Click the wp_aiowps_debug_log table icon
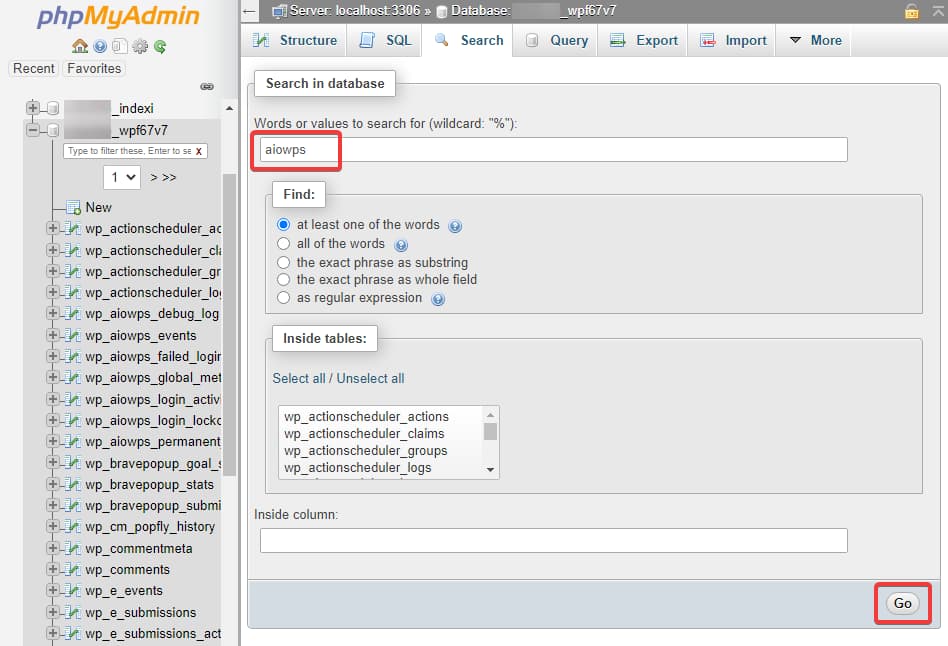948x646 pixels. pos(73,313)
